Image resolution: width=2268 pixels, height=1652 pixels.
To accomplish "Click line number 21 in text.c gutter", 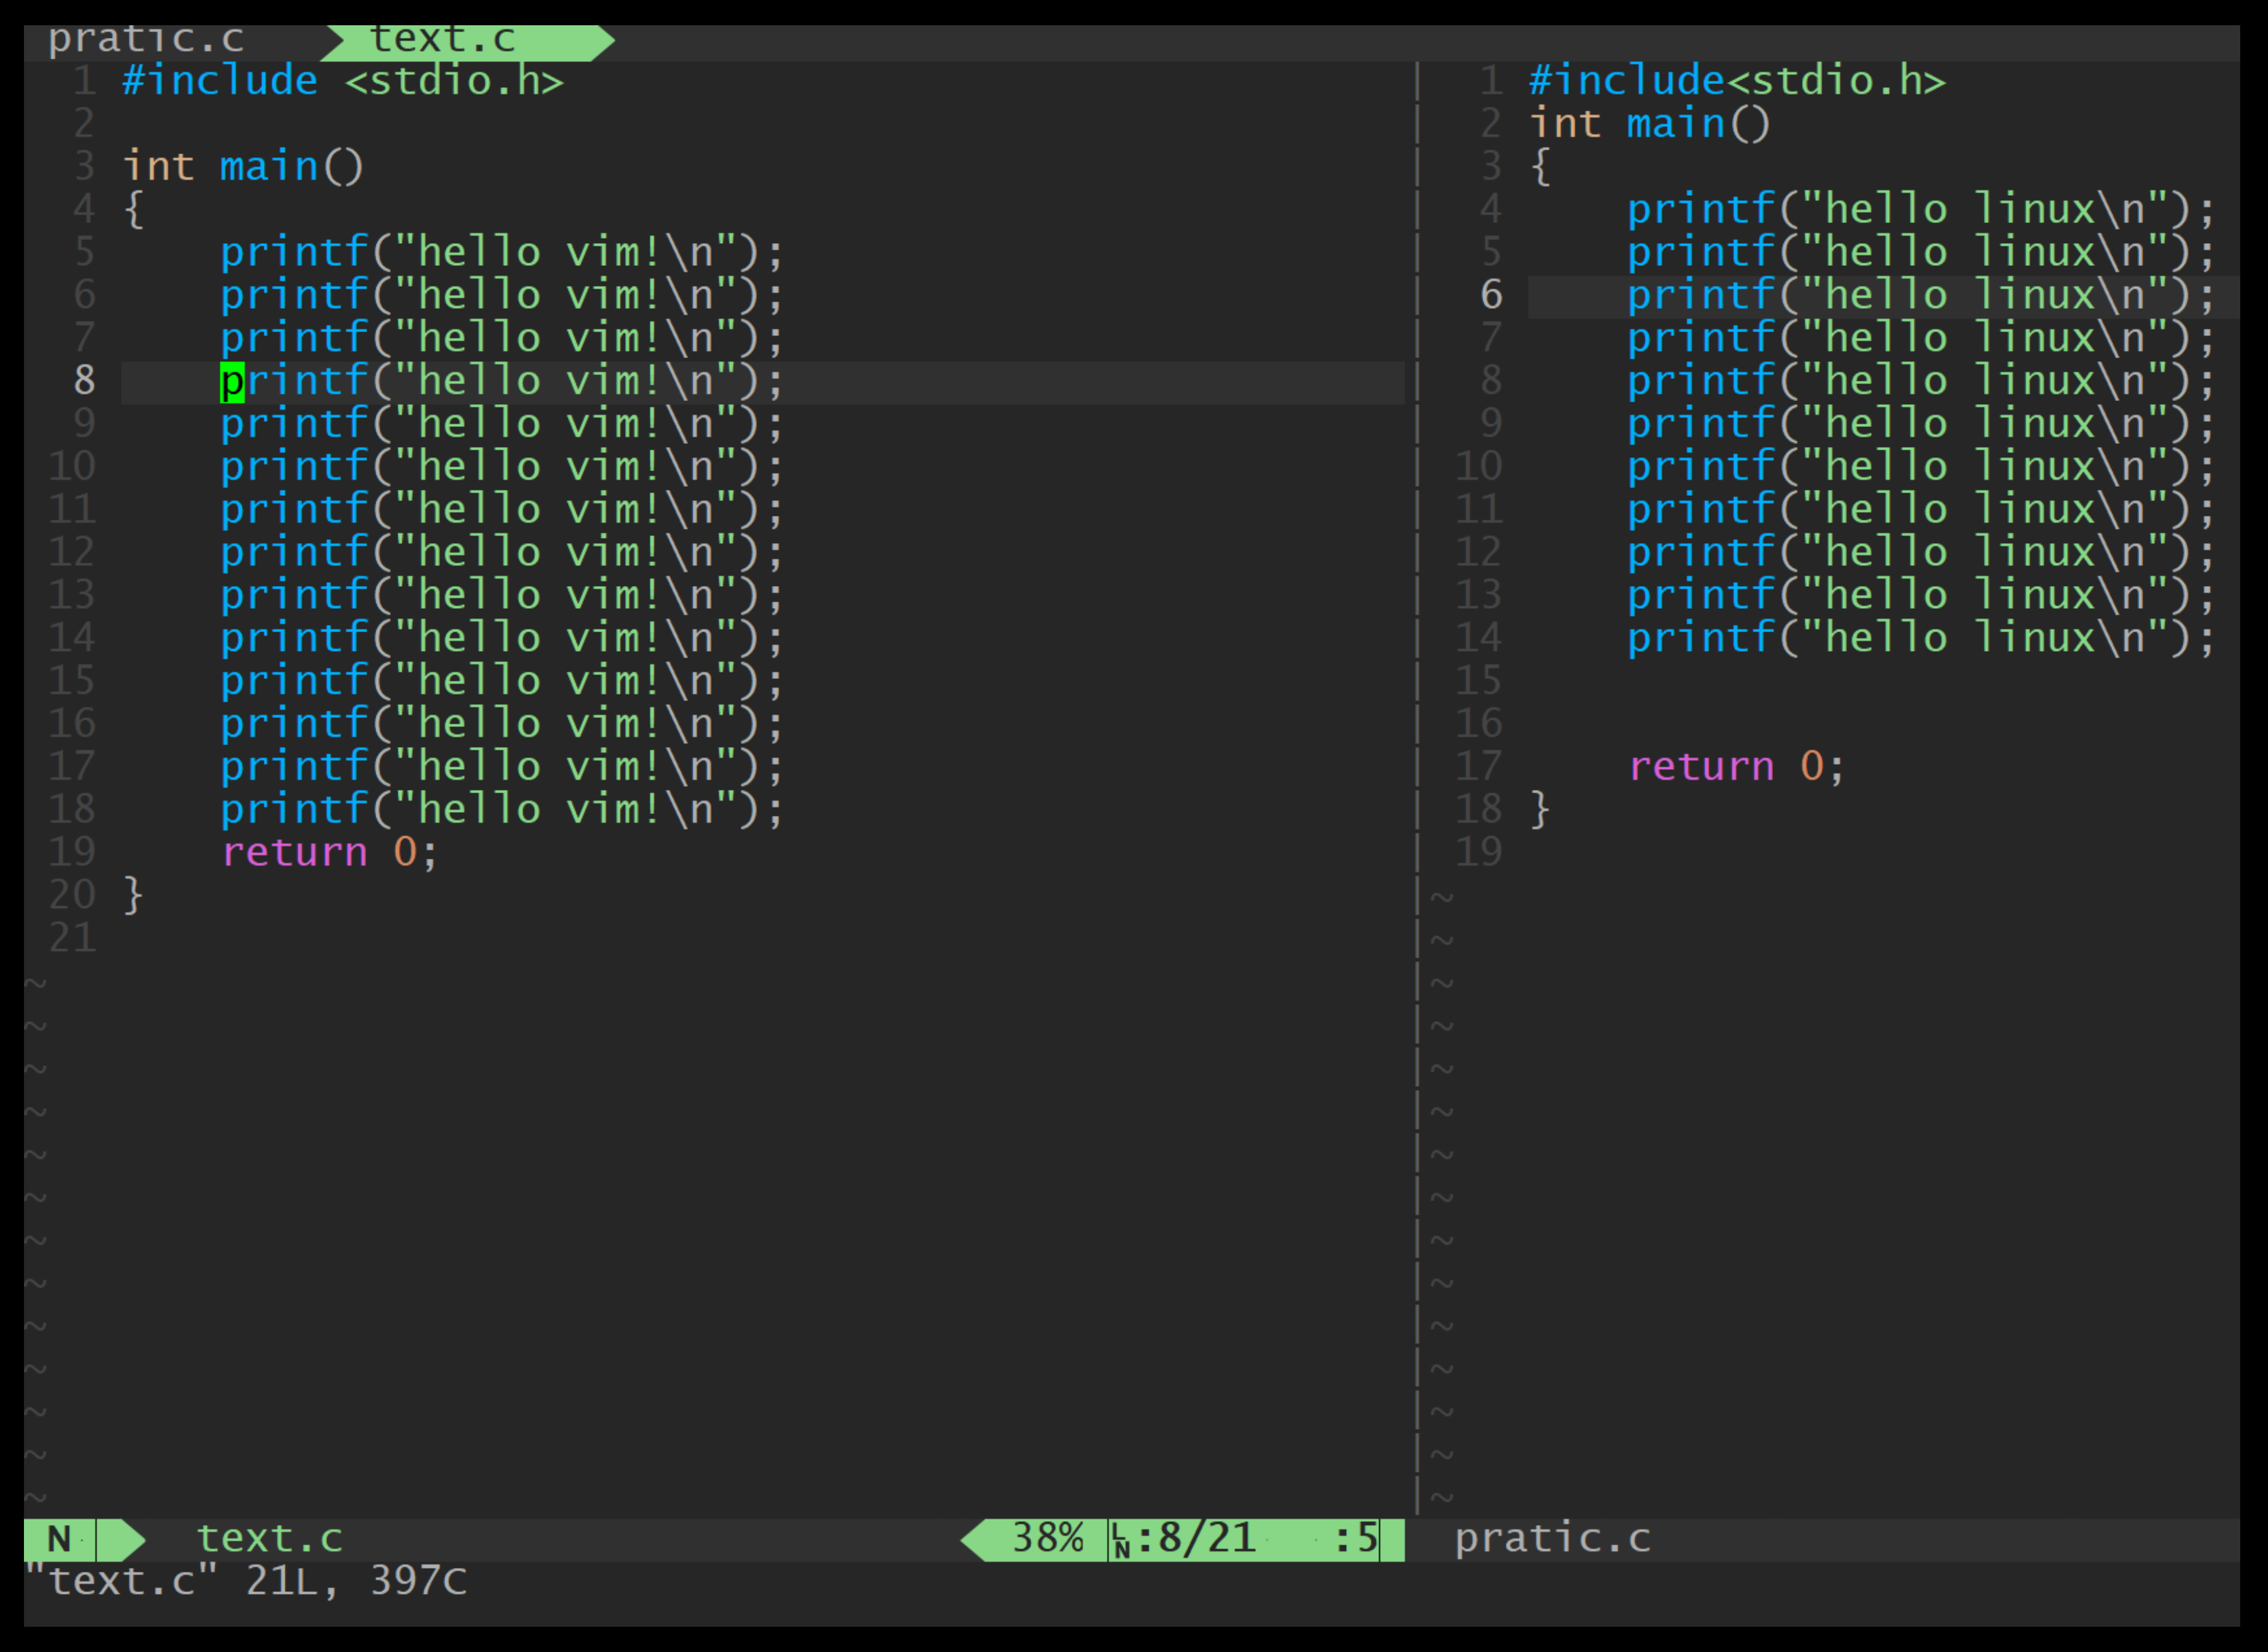I will tap(72, 939).
